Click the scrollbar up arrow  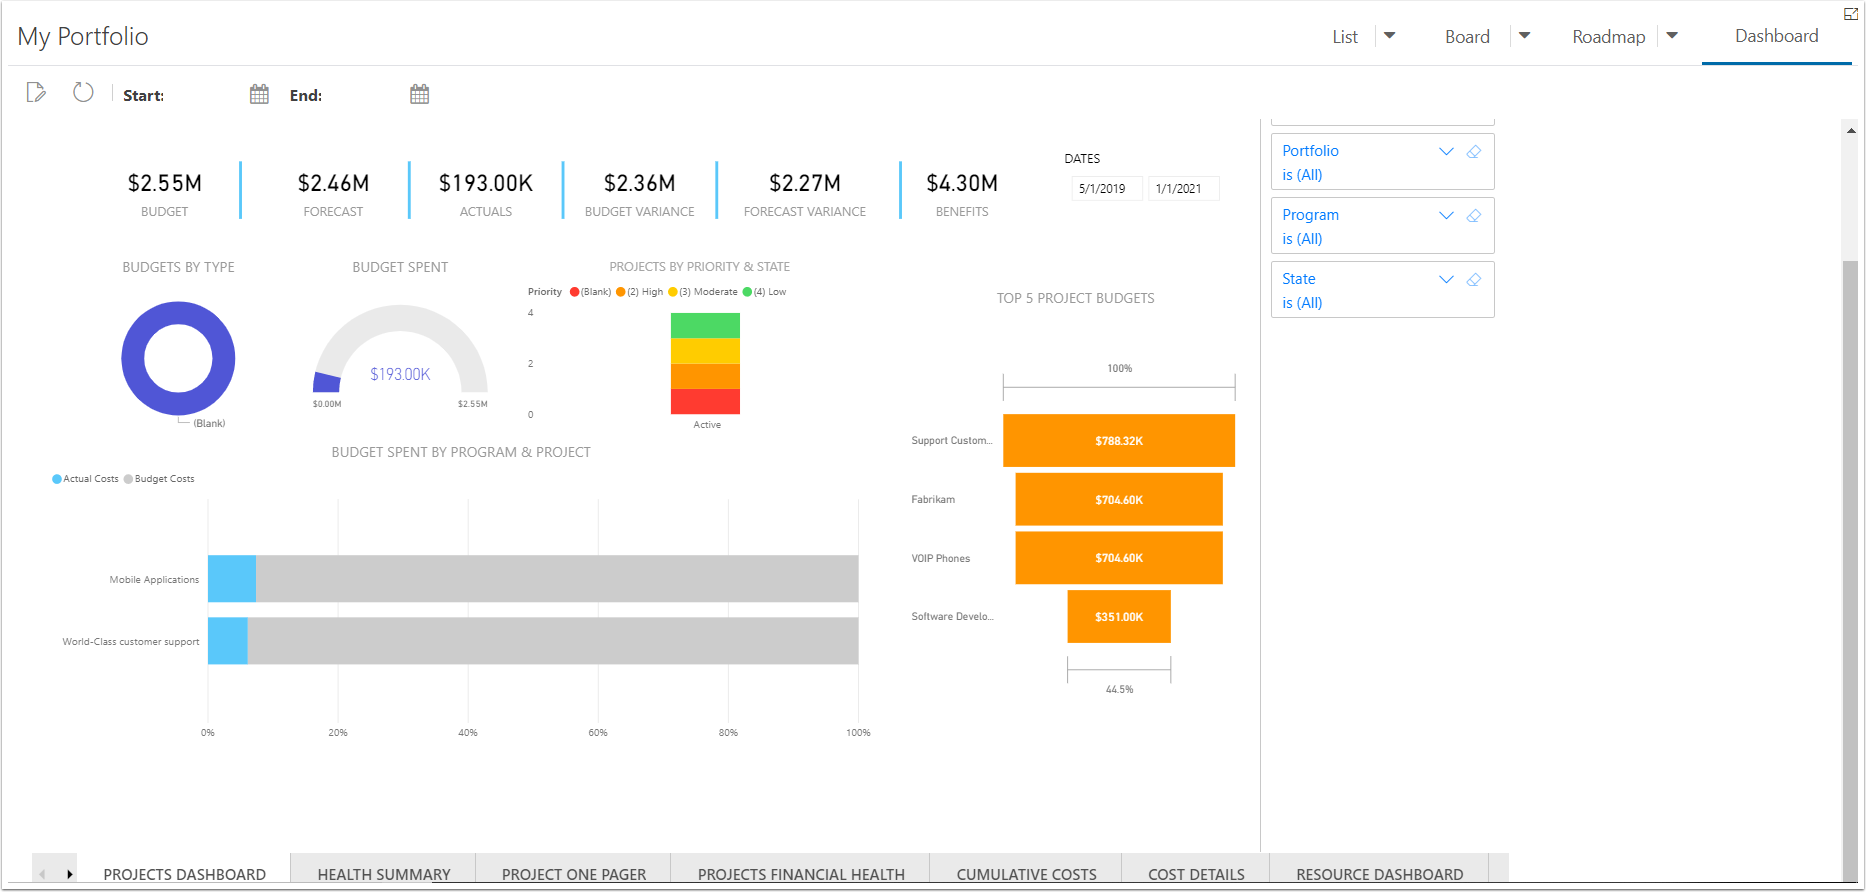(1850, 130)
